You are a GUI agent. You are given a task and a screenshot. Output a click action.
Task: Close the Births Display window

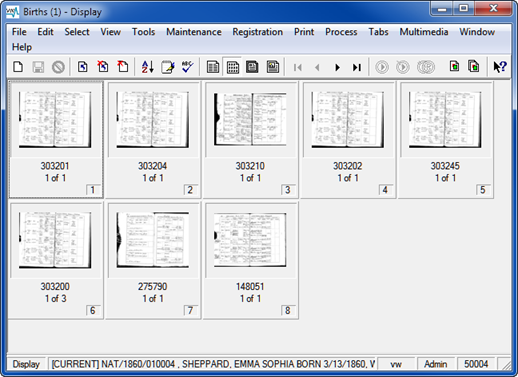pos(493,9)
